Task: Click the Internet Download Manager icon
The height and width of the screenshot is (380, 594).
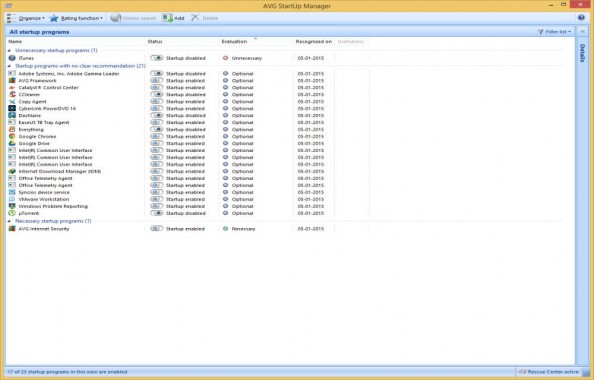Action: point(12,171)
